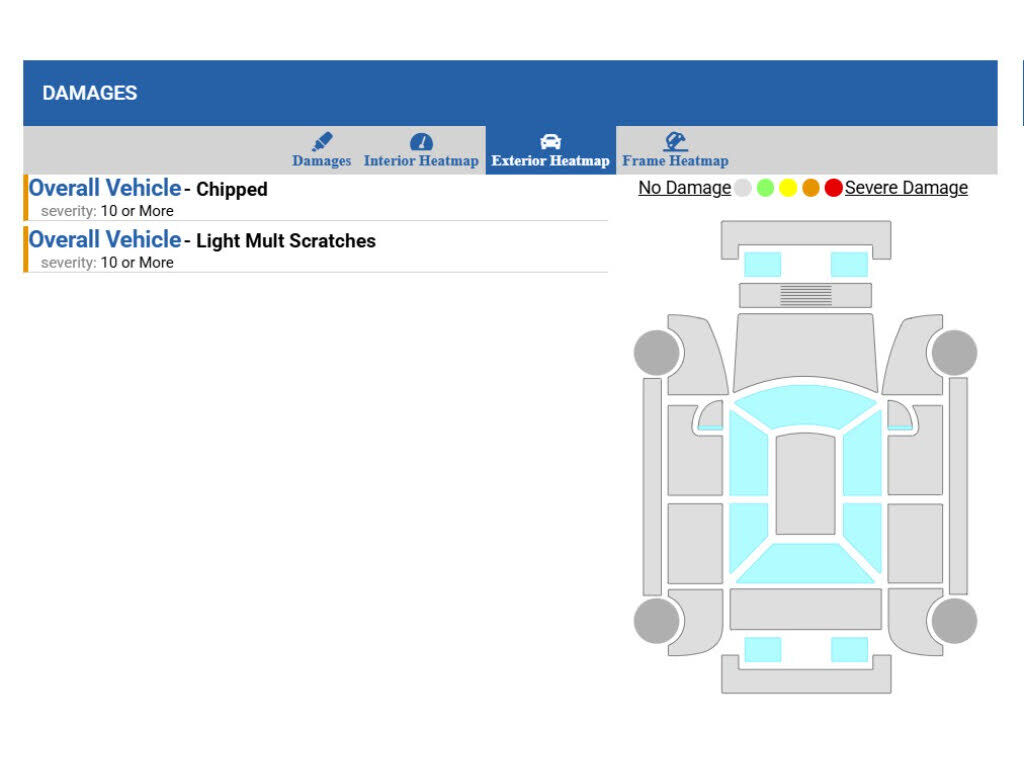Click the No Damage legend link
1024x768 pixels.
[684, 188]
